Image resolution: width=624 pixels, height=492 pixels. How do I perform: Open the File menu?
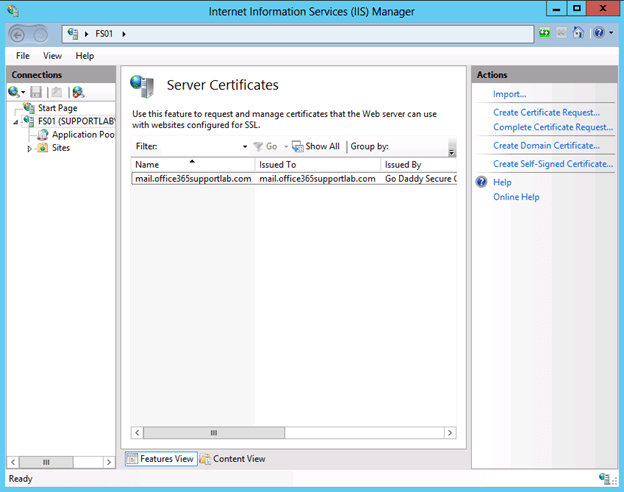[23, 56]
